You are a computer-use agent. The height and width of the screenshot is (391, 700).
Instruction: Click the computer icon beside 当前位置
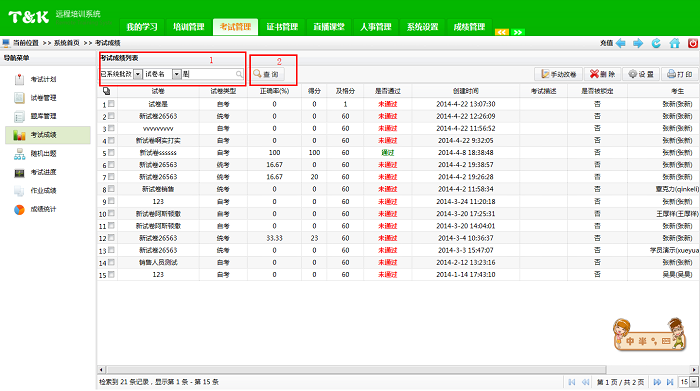pos(6,43)
